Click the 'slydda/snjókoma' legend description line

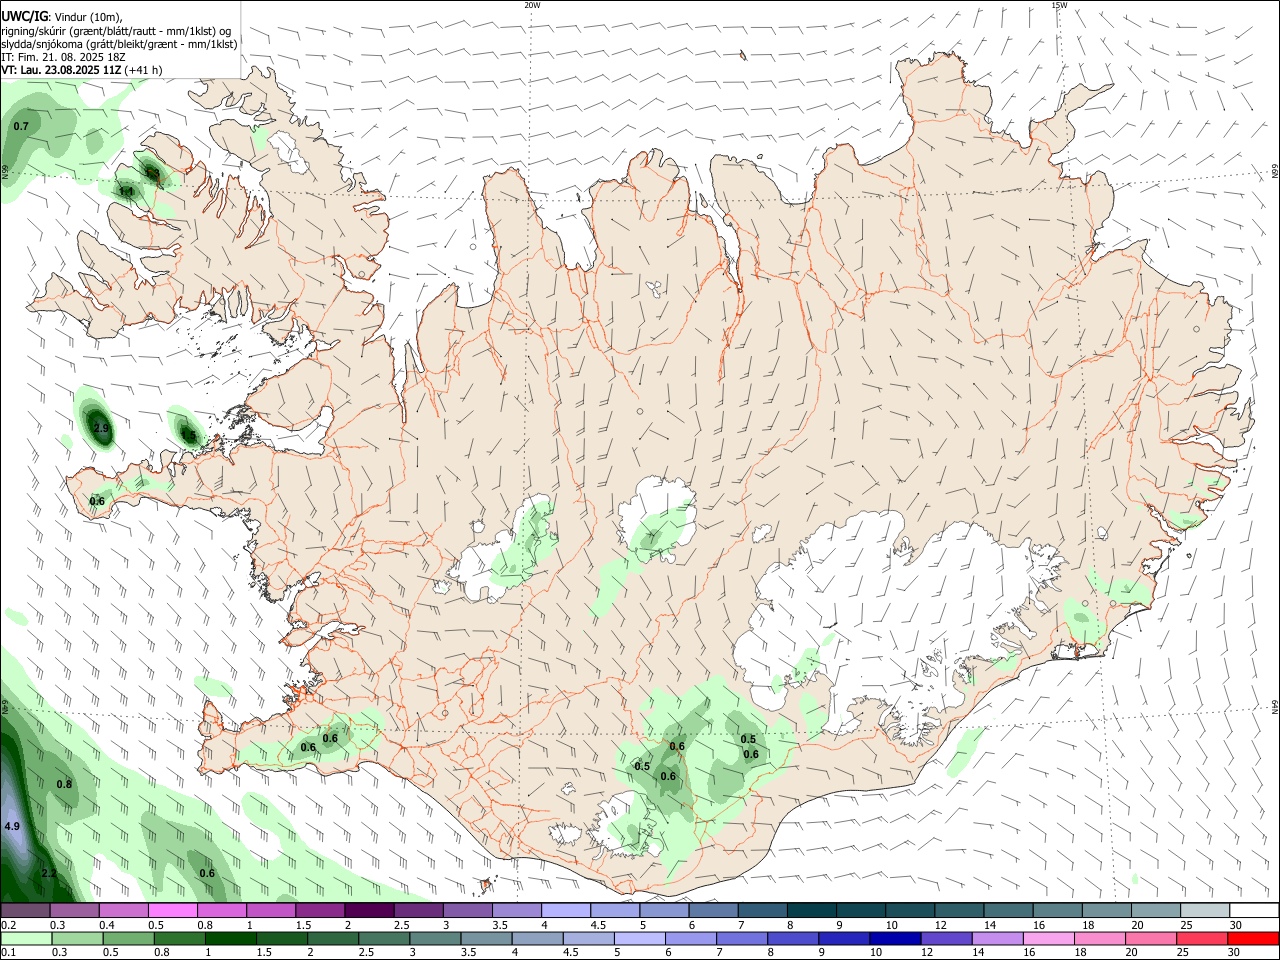[119, 44]
